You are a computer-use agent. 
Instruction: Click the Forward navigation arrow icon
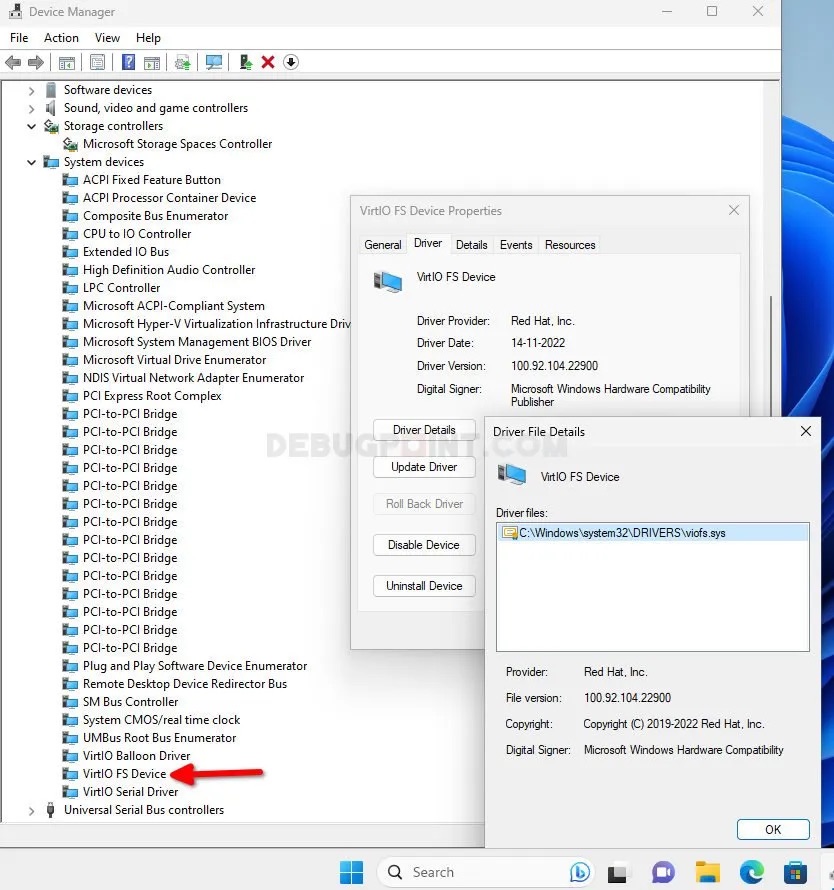(35, 62)
